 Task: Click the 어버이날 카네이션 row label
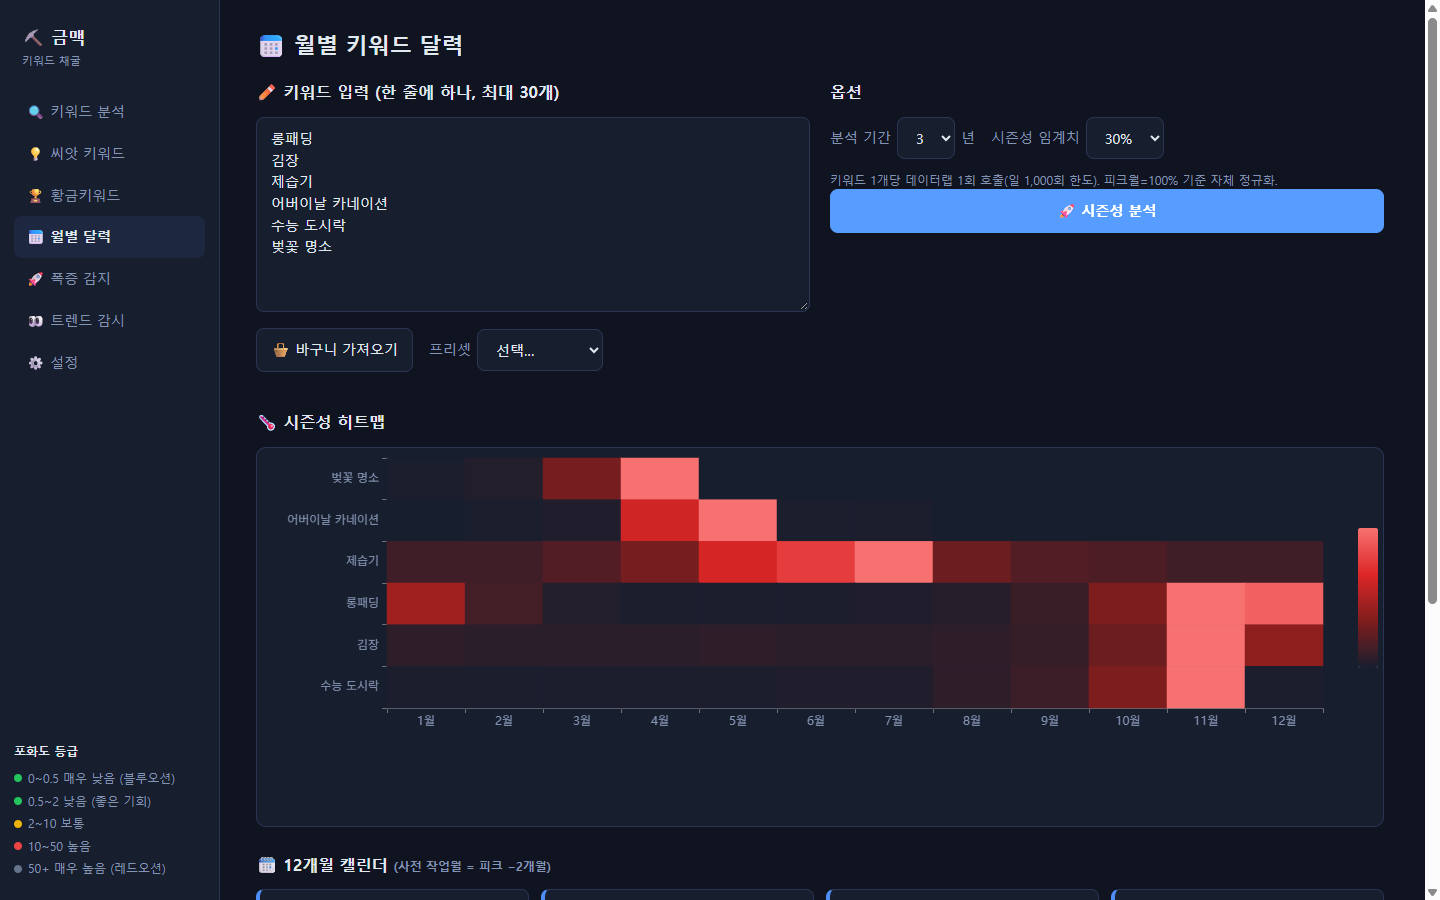pos(333,520)
